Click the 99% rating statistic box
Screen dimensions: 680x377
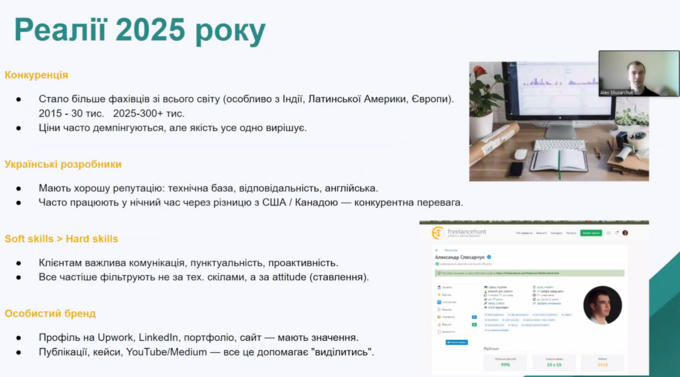[x=505, y=362]
